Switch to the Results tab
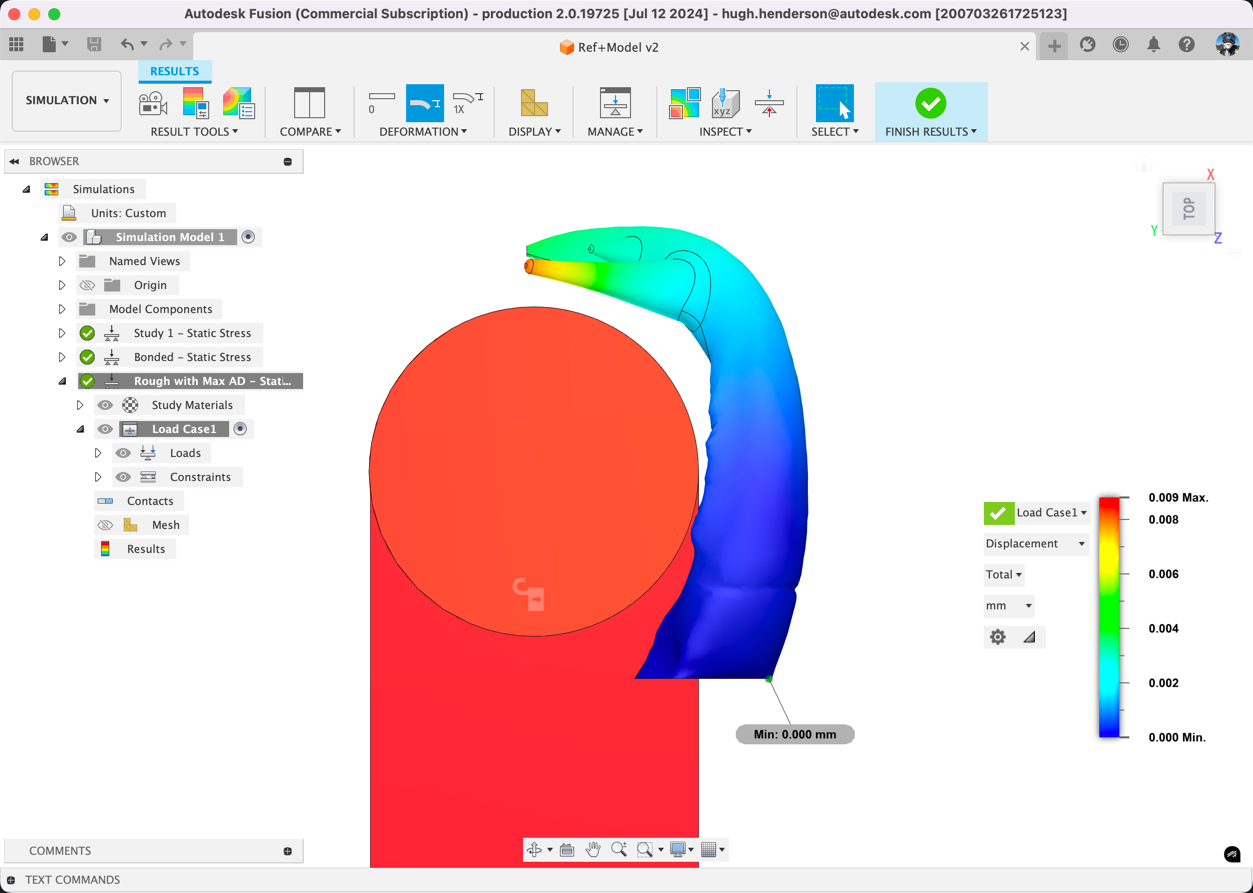This screenshot has width=1253, height=893. pyautogui.click(x=174, y=71)
